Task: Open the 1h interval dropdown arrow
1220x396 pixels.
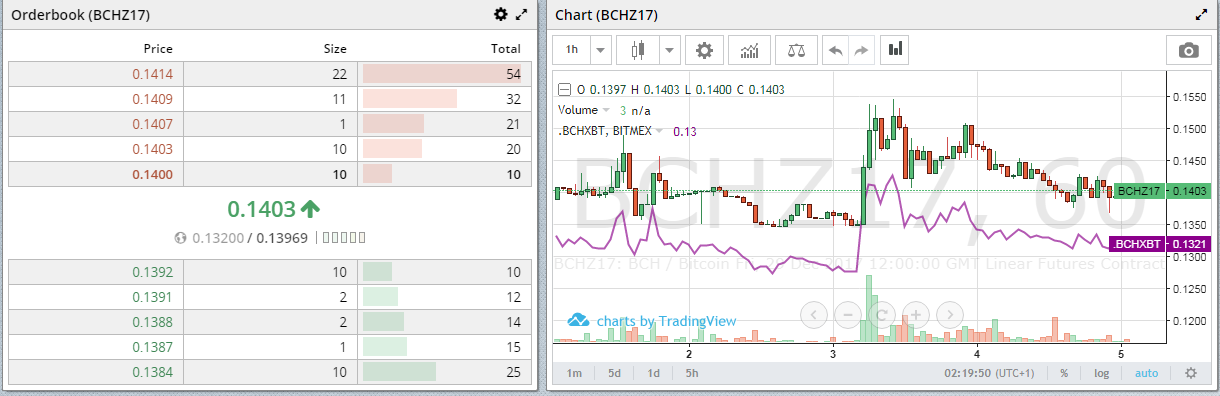Action: point(600,49)
